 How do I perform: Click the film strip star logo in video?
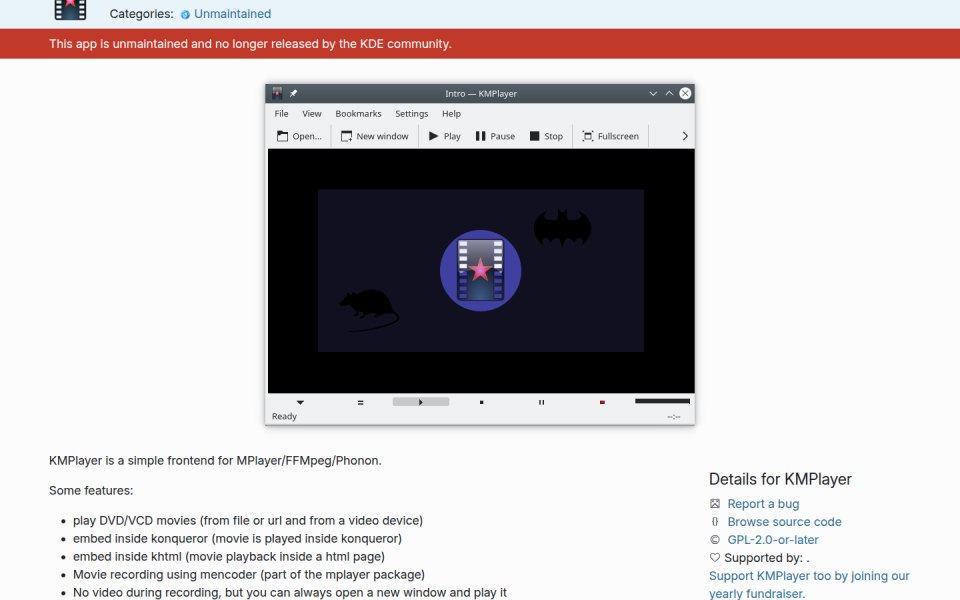tap(481, 270)
